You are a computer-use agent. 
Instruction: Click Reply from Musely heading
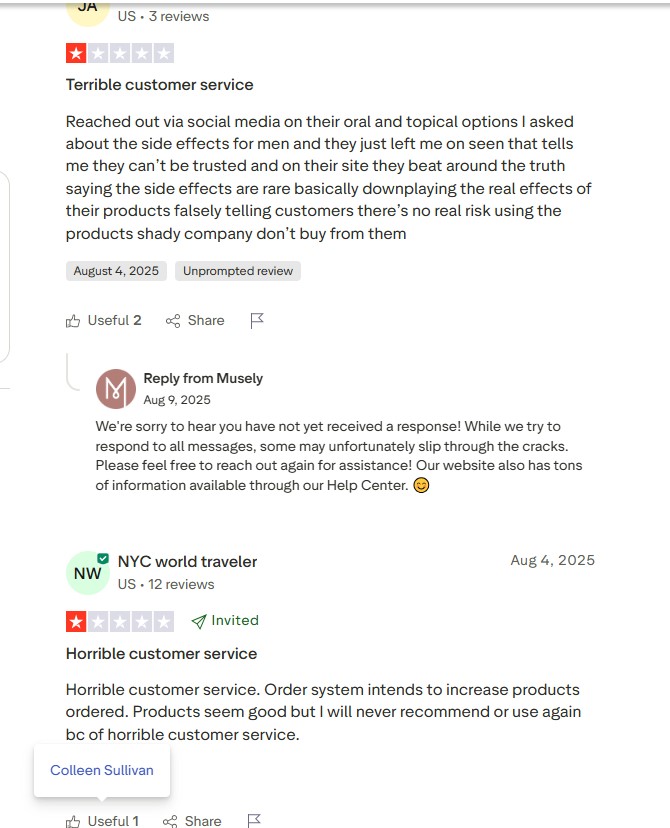pyautogui.click(x=203, y=378)
